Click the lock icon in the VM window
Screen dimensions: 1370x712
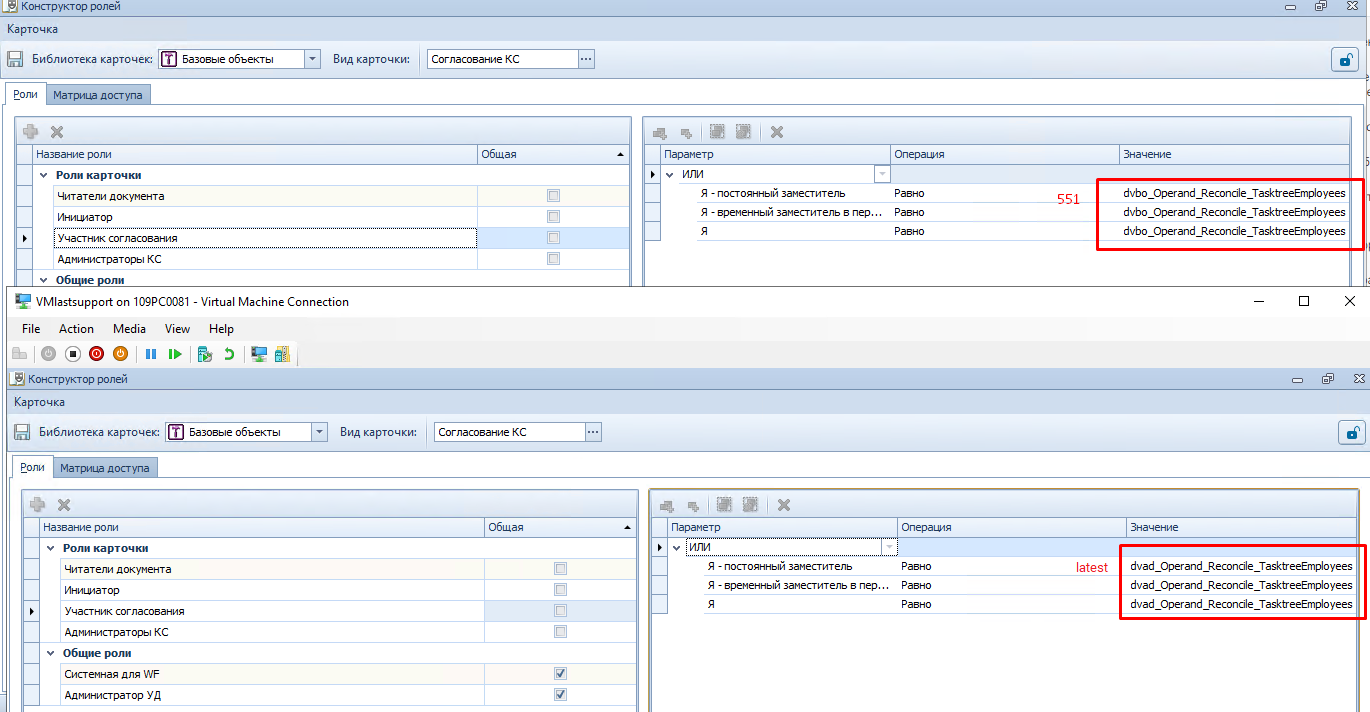(x=1351, y=432)
